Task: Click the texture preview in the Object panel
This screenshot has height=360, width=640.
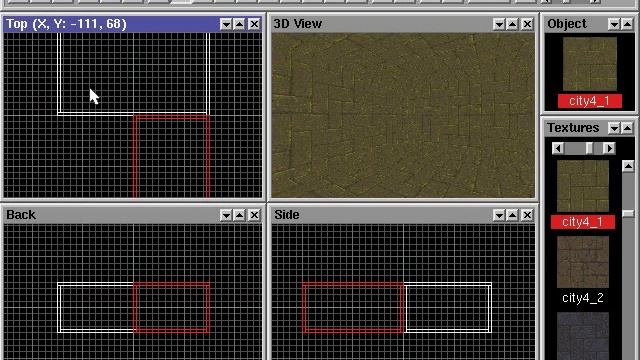Action: [x=590, y=64]
